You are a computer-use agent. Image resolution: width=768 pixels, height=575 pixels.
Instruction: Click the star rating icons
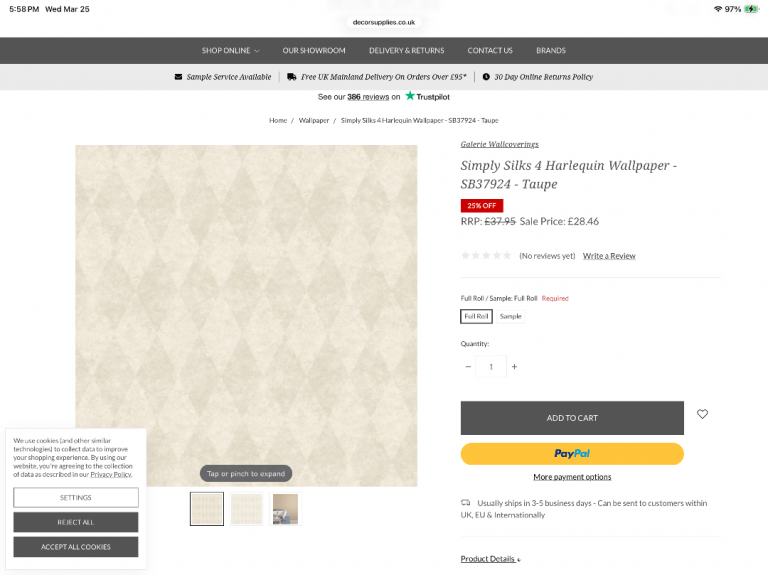tap(486, 256)
